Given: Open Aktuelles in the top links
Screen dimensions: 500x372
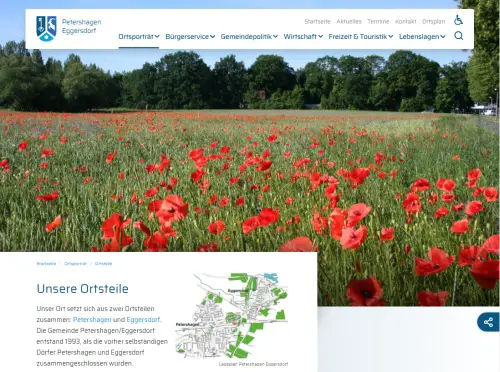Looking at the screenshot, I should (x=349, y=22).
